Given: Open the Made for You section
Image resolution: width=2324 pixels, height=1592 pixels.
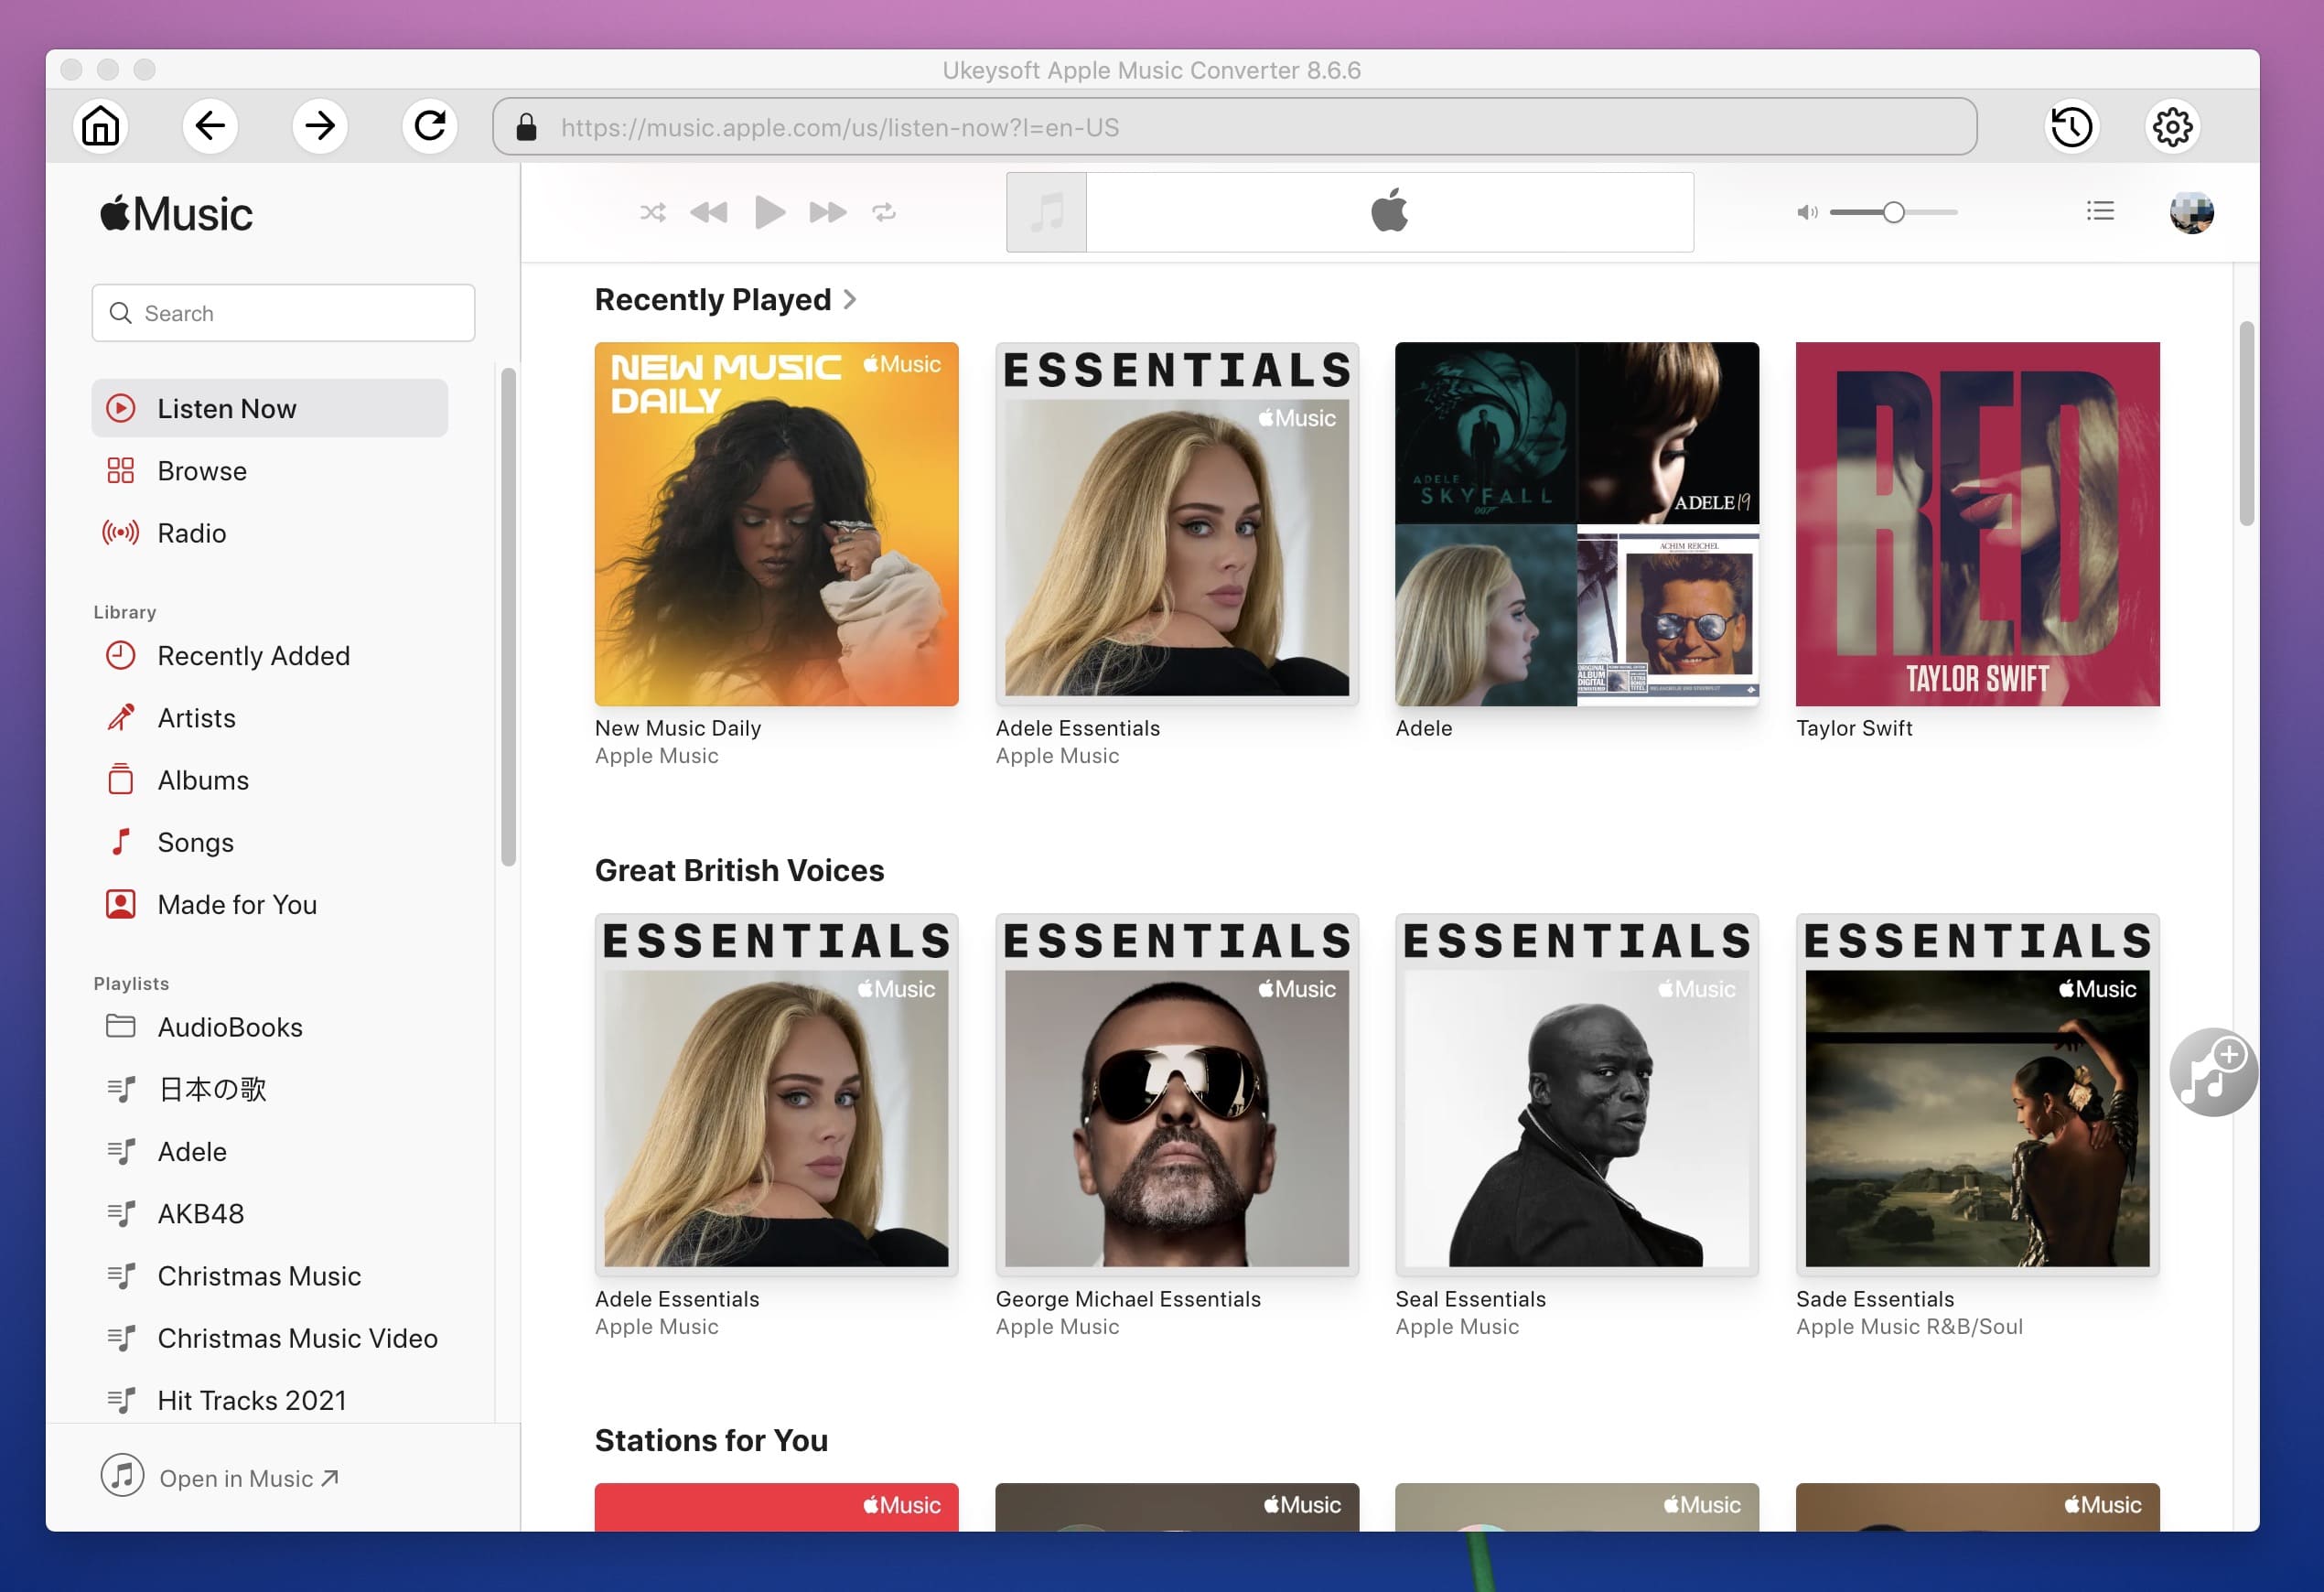Looking at the screenshot, I should (235, 902).
